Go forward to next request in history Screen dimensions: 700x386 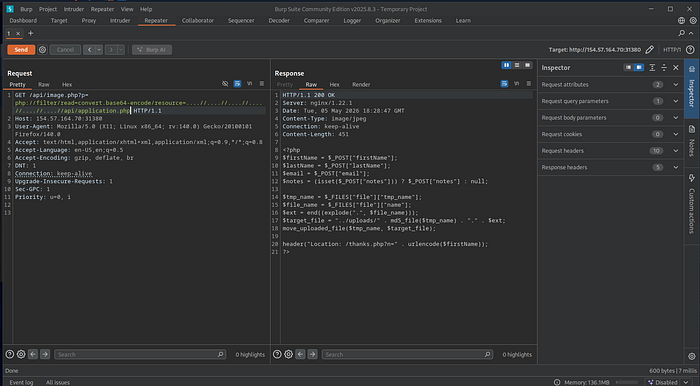point(111,50)
